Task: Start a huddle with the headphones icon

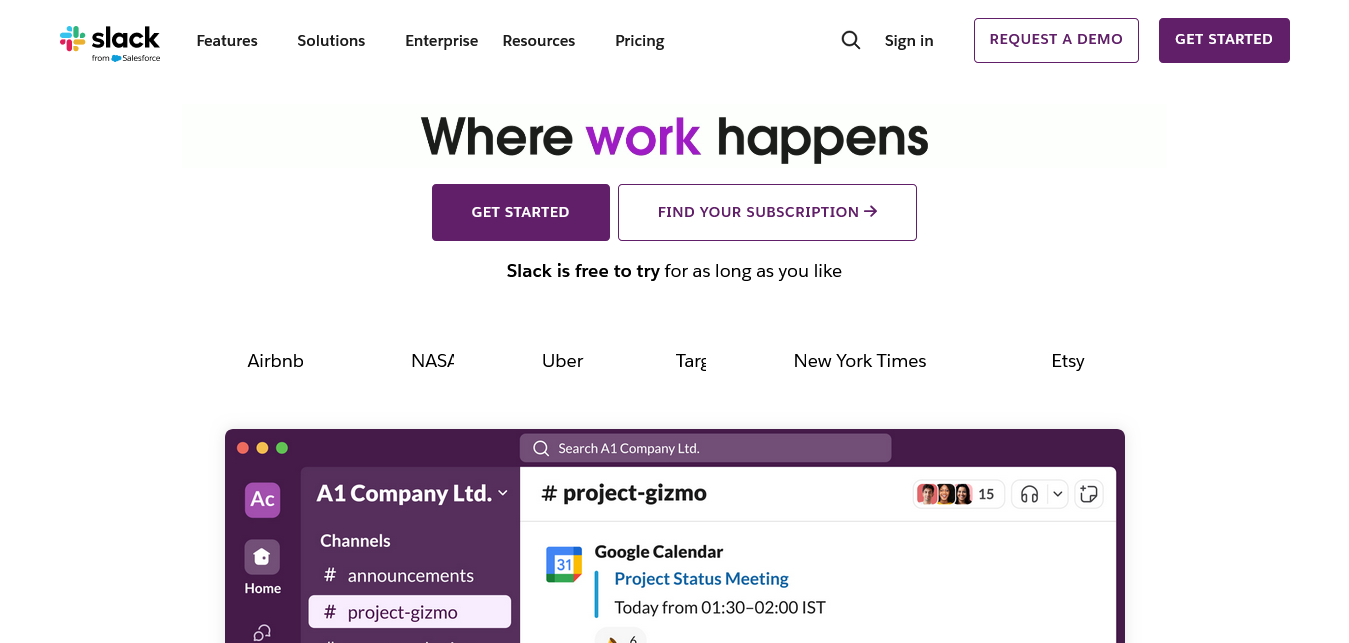Action: (1029, 494)
